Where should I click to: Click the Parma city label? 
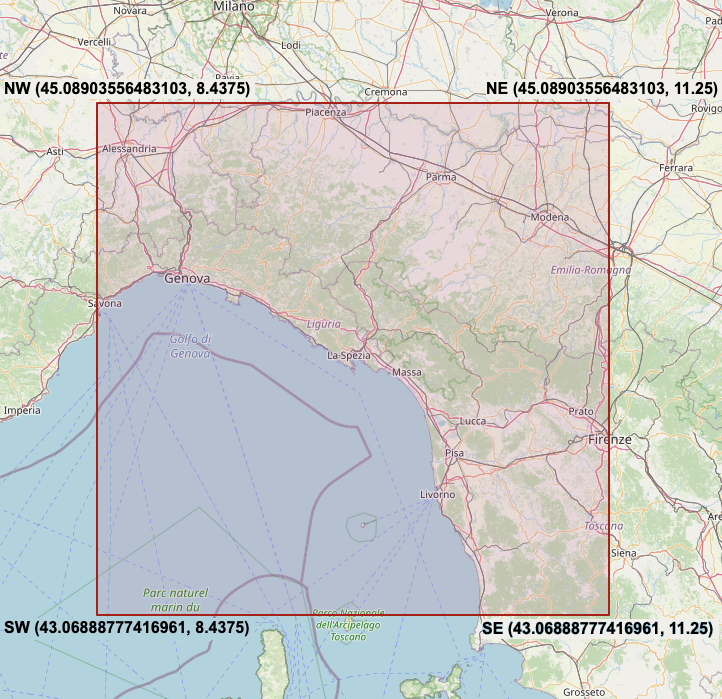point(441,177)
